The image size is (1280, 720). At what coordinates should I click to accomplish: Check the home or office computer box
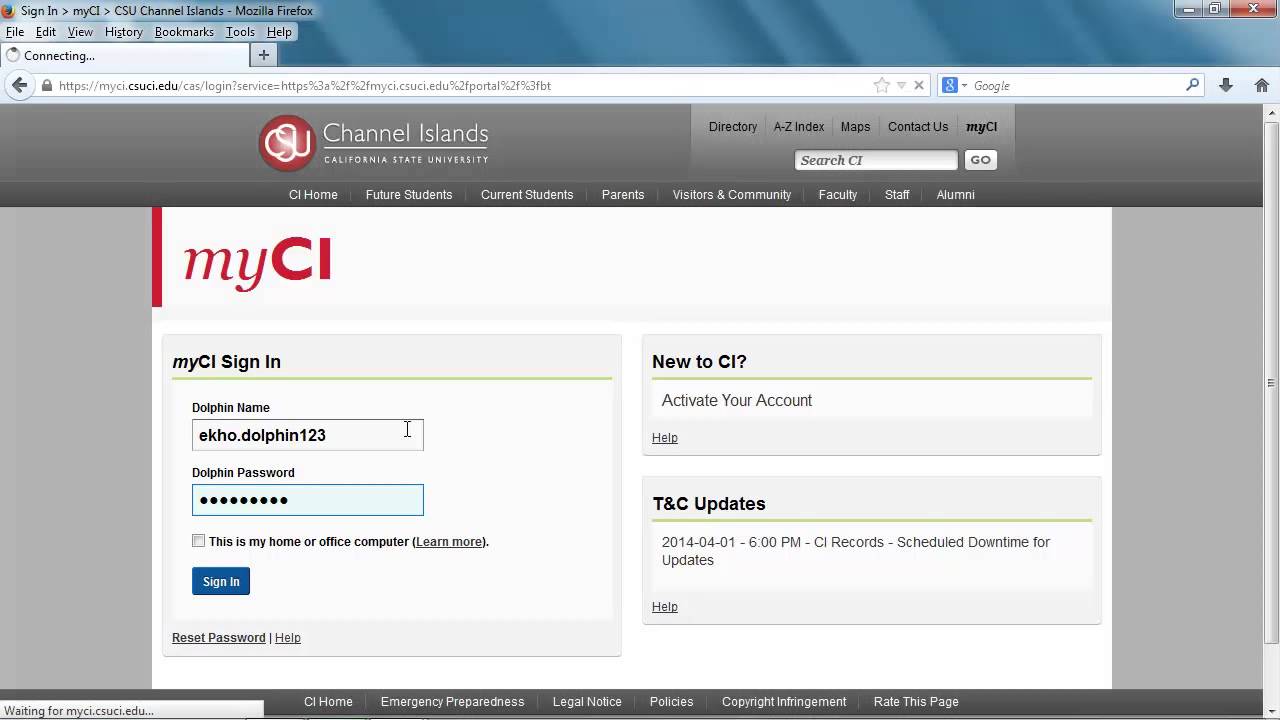tap(198, 541)
